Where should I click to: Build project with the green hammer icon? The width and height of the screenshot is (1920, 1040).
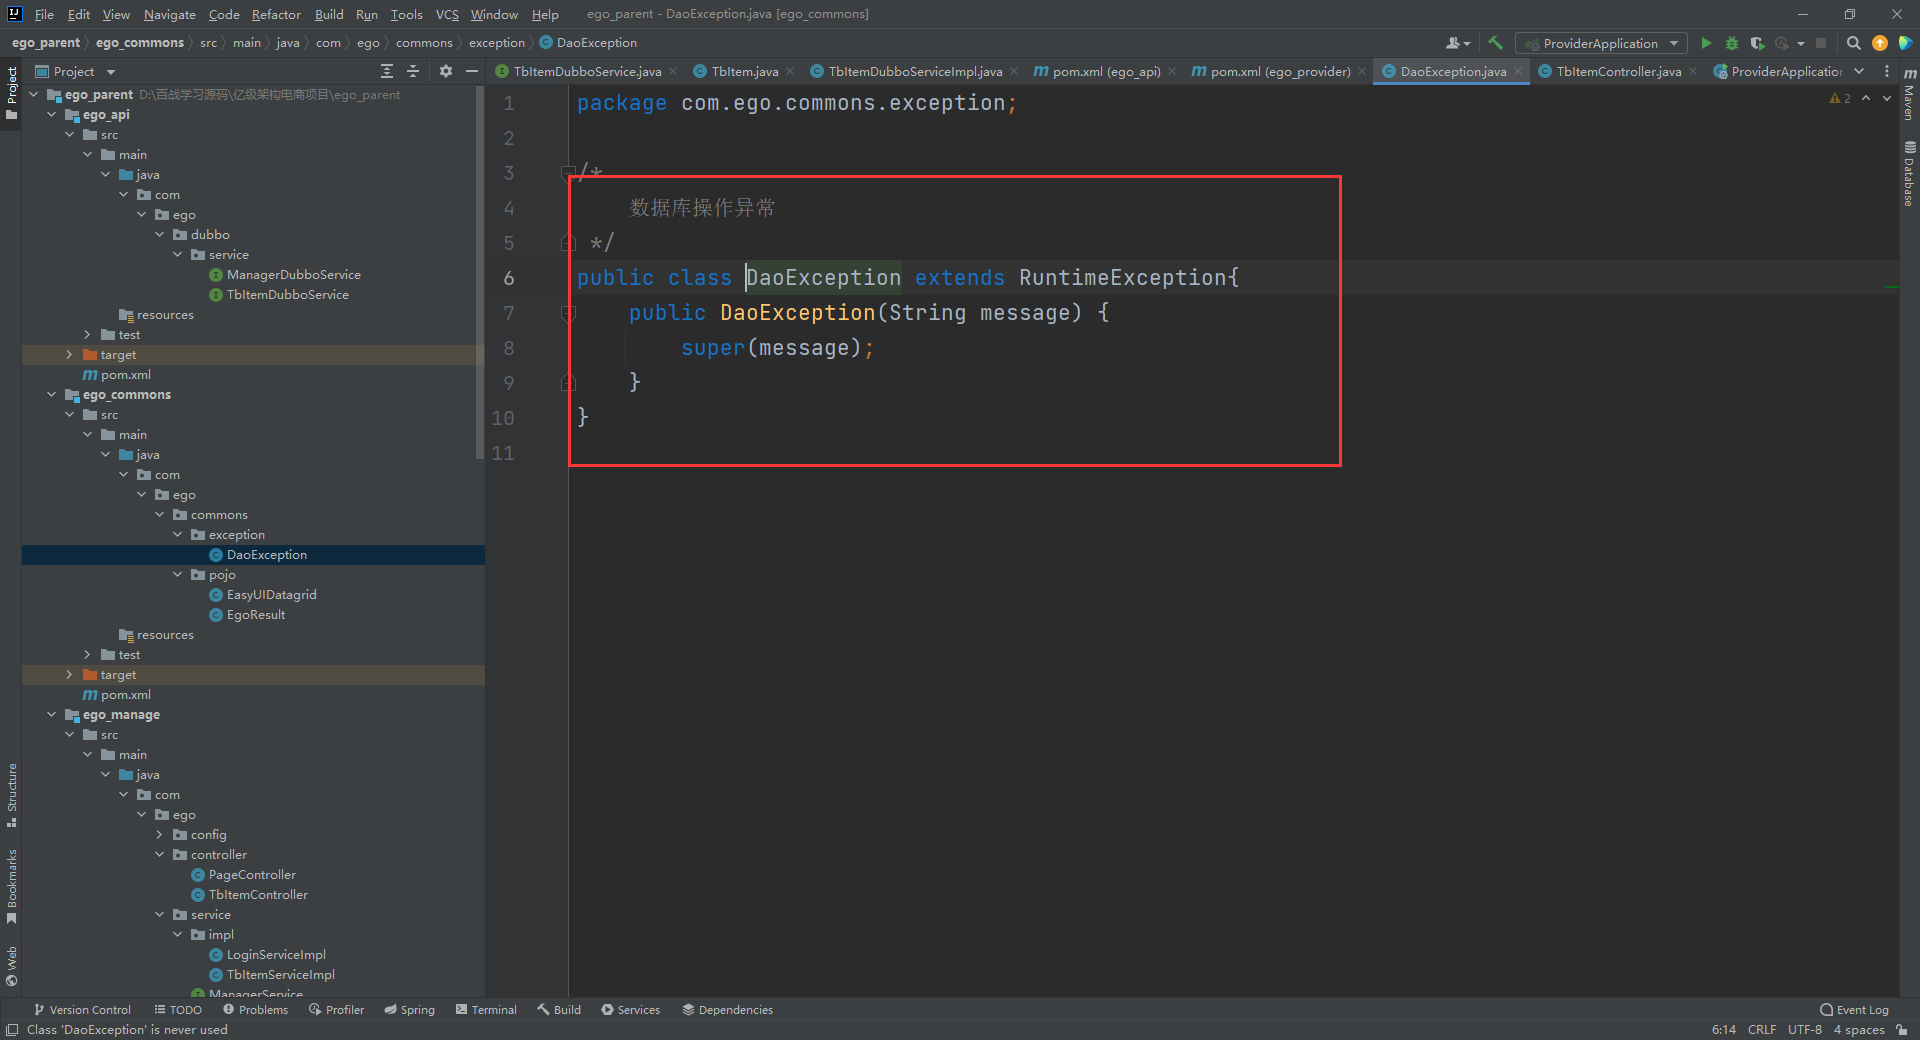[x=1495, y=43]
